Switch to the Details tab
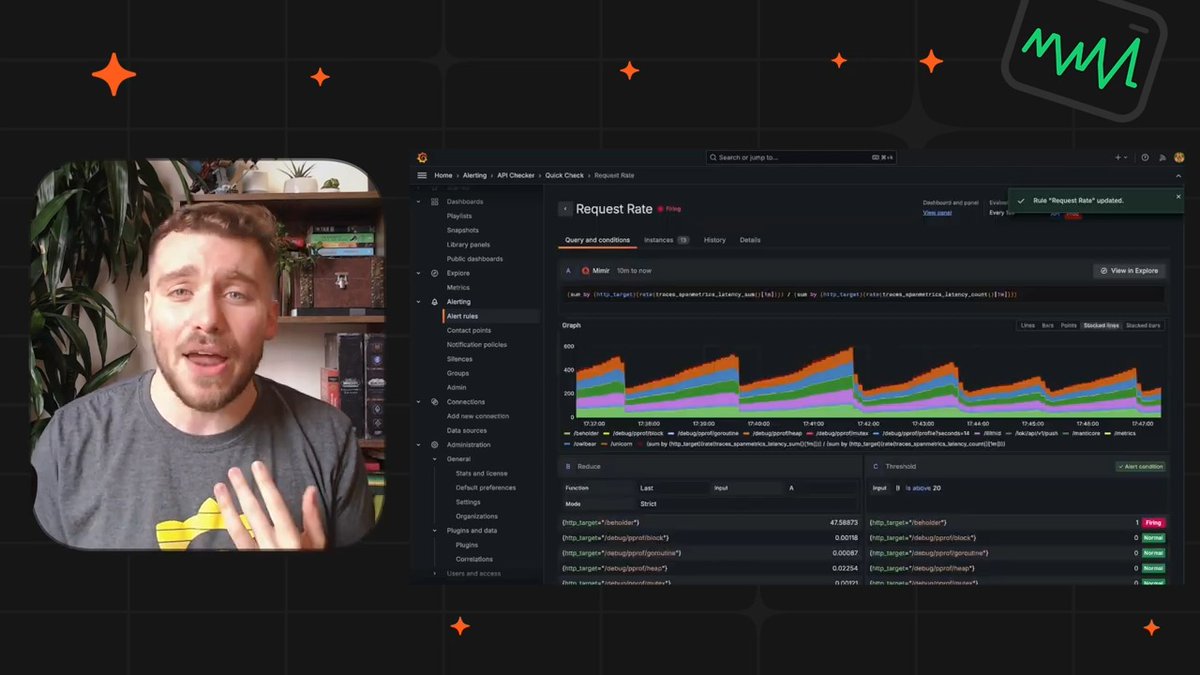This screenshot has height=675, width=1200. coord(750,240)
